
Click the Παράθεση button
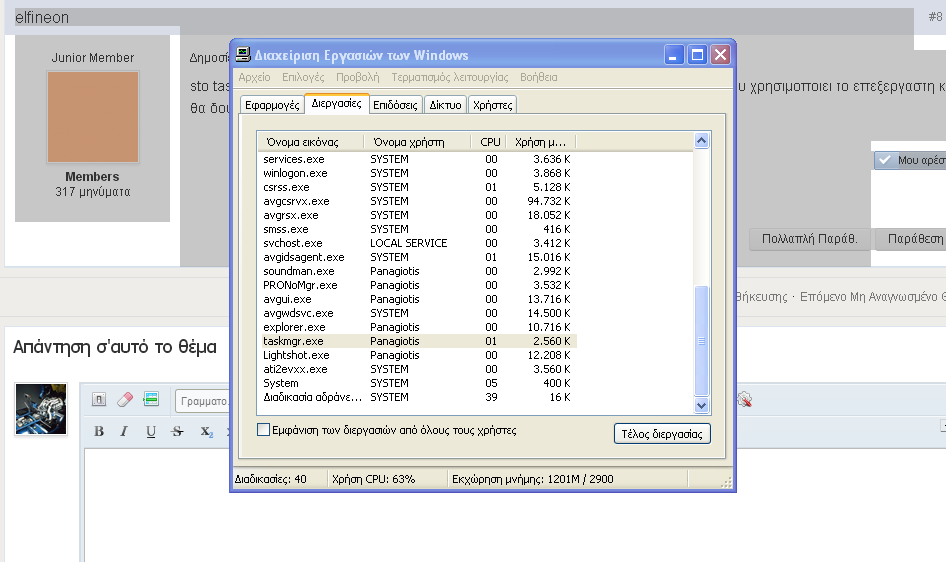pyautogui.click(x=913, y=239)
